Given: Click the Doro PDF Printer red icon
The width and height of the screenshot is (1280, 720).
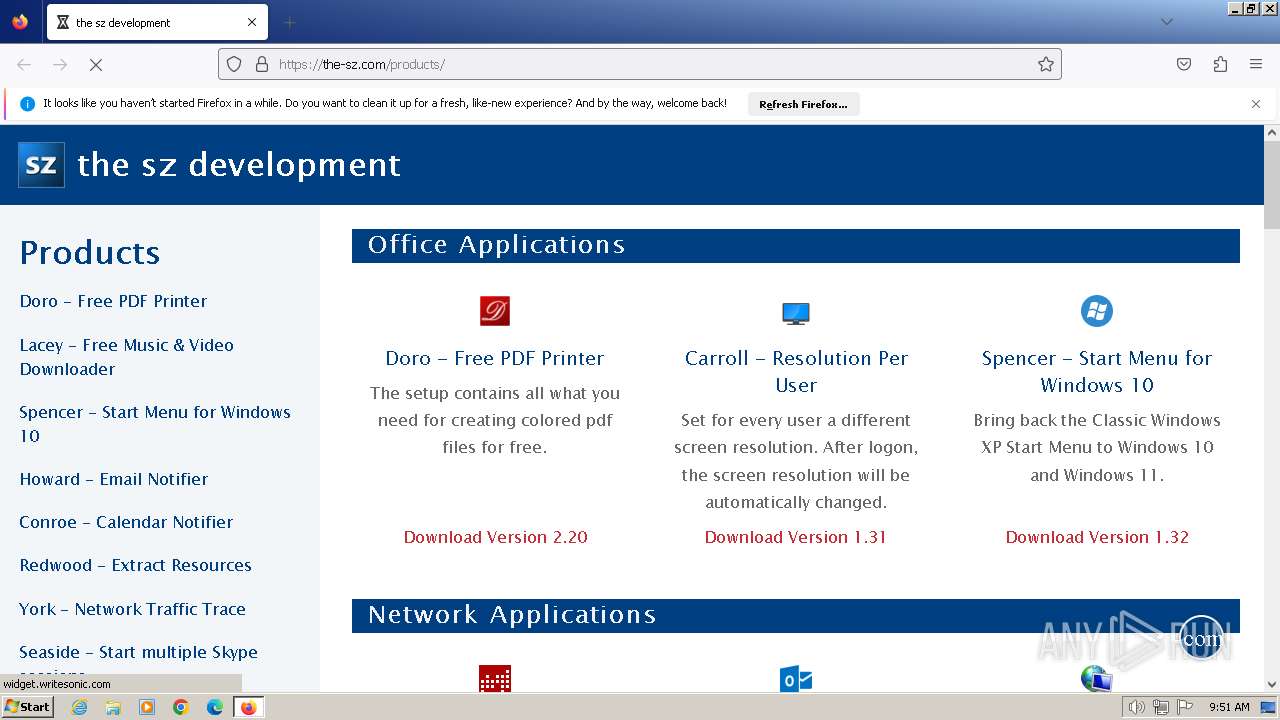Looking at the screenshot, I should click(495, 311).
